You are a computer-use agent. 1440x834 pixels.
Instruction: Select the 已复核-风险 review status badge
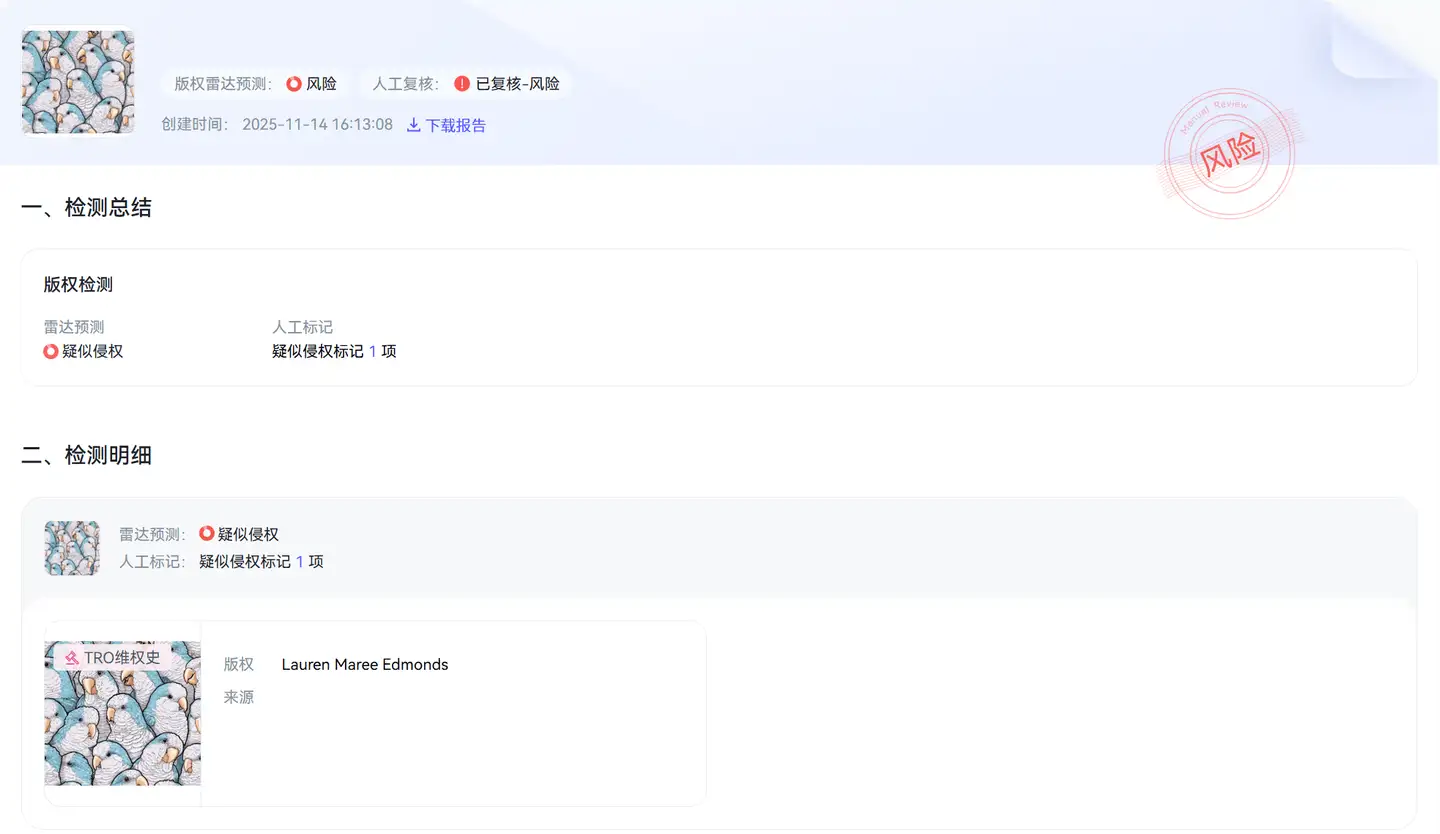[x=507, y=84]
